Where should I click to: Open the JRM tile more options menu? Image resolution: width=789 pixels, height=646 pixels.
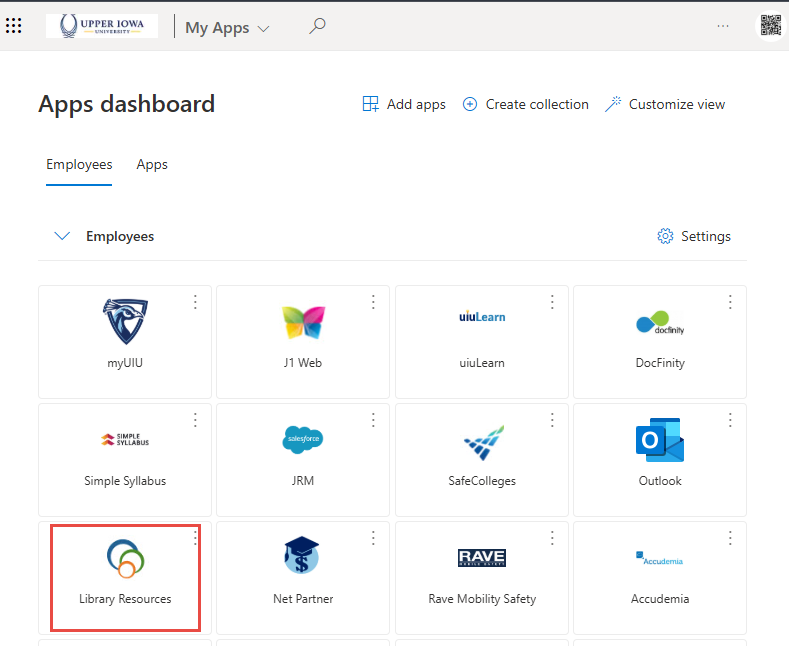(373, 420)
